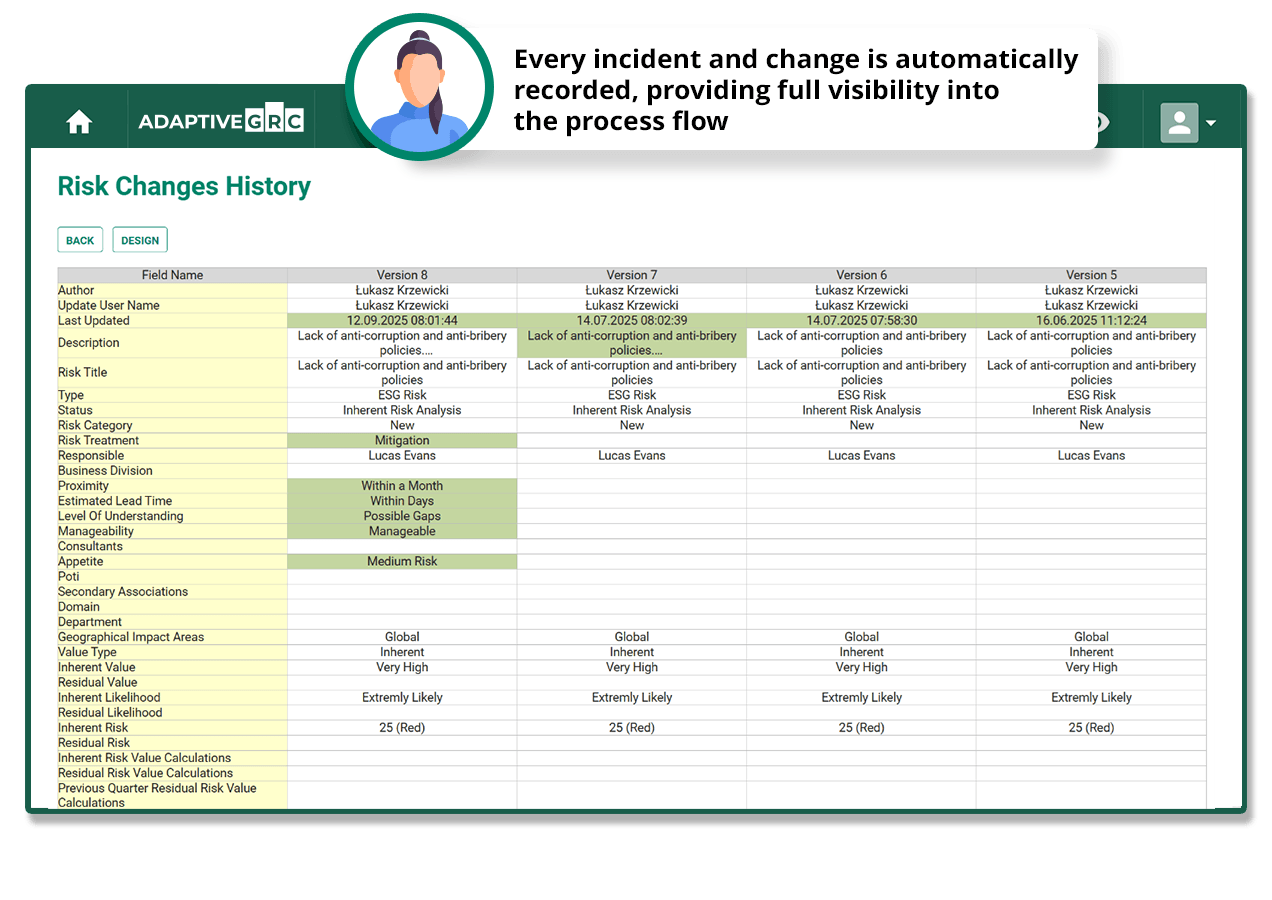Select the Possible Gaps cell
Image resolution: width=1272 pixels, height=900 pixels.
point(402,516)
